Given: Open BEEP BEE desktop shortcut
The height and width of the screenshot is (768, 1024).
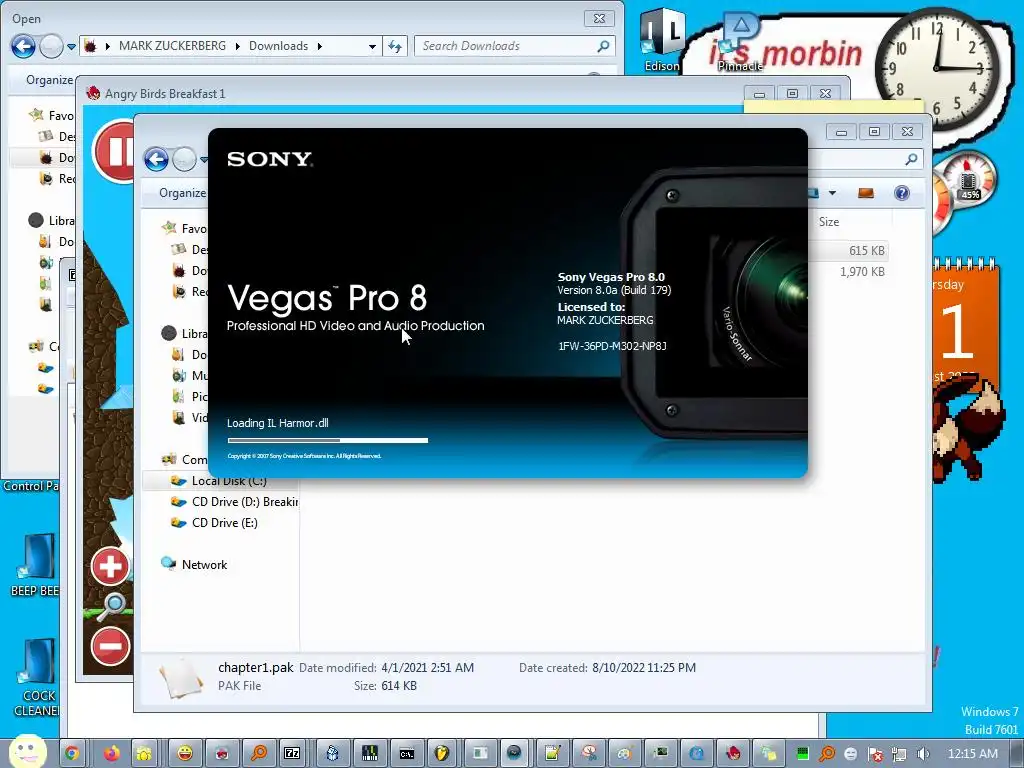Looking at the screenshot, I should click(x=35, y=566).
